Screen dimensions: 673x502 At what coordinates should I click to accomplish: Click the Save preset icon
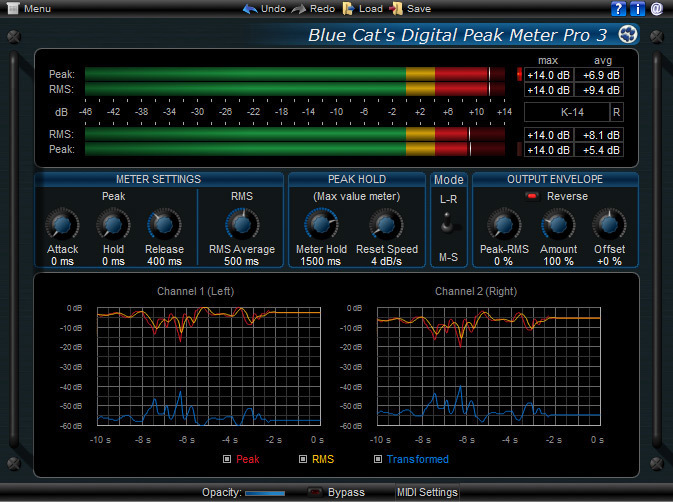point(396,9)
